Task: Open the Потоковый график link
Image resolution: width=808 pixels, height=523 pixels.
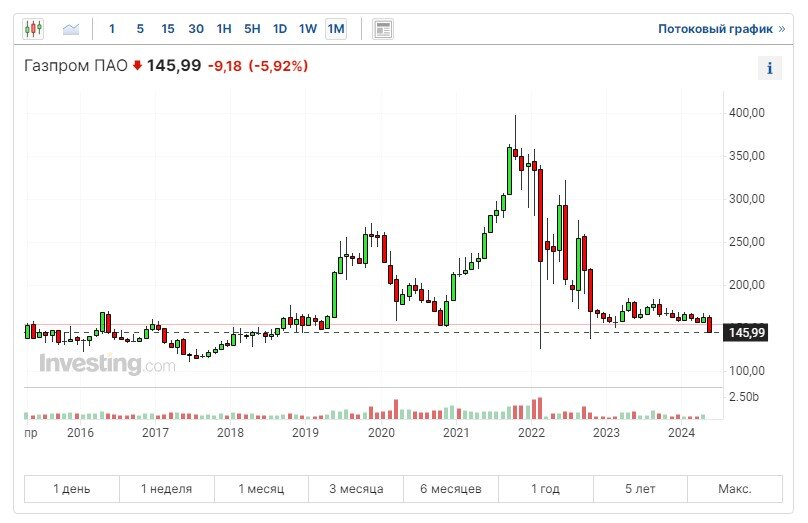Action: coord(721,29)
